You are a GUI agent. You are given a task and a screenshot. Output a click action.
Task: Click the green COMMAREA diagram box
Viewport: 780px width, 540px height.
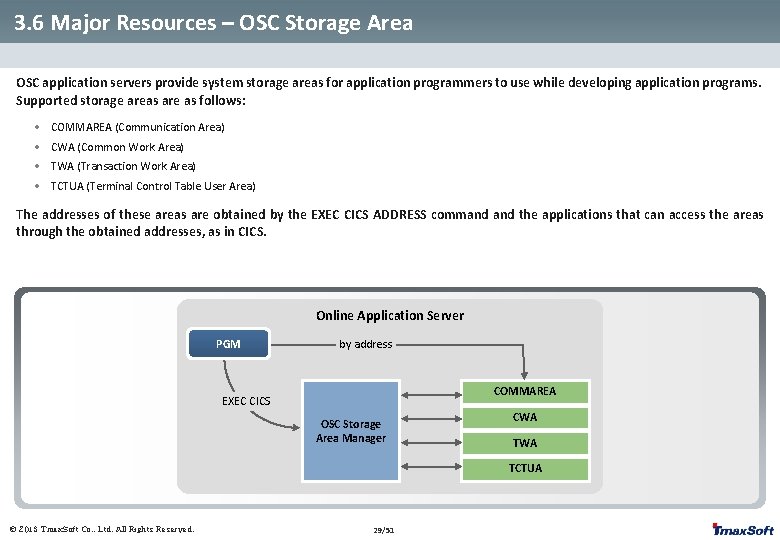coord(525,391)
